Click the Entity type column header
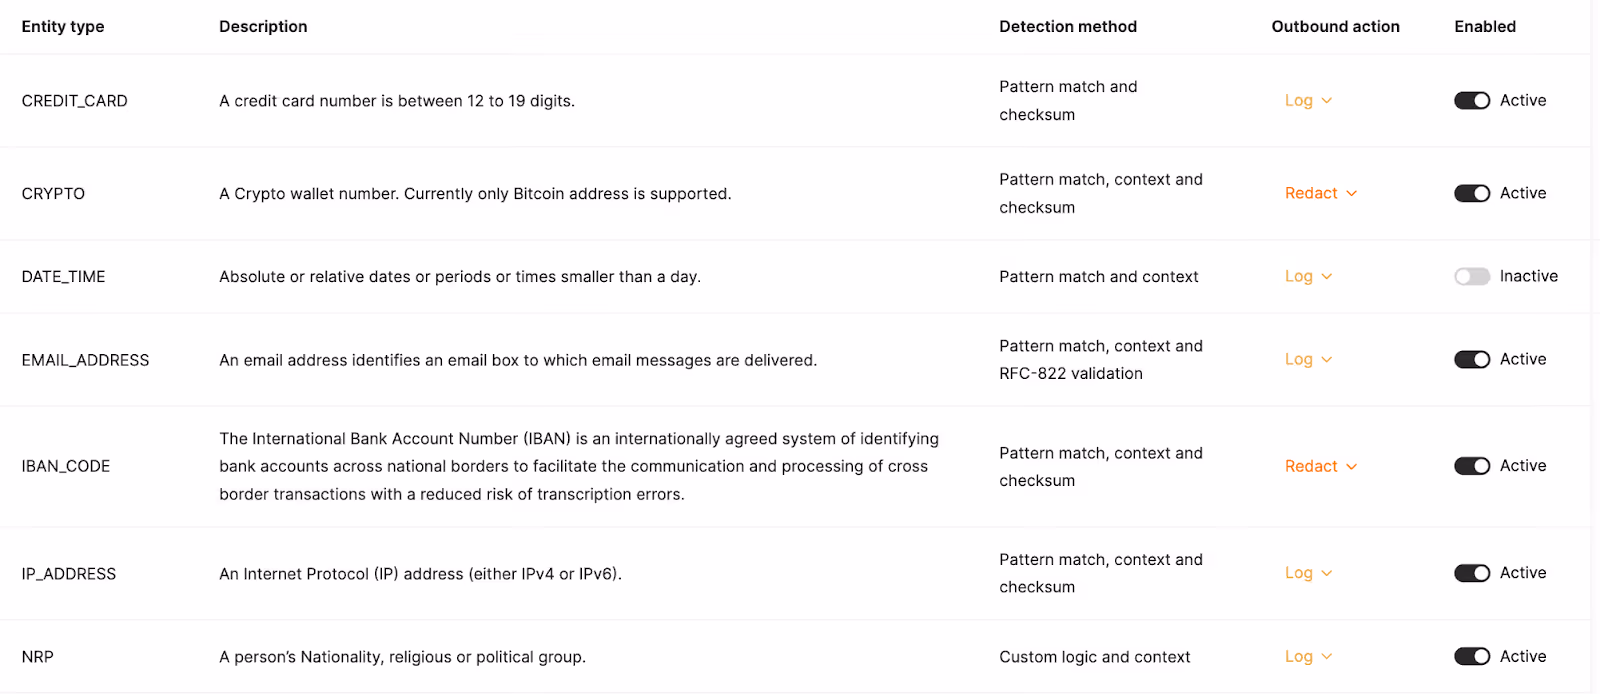Screen dimensions: 1600x694 63,27
